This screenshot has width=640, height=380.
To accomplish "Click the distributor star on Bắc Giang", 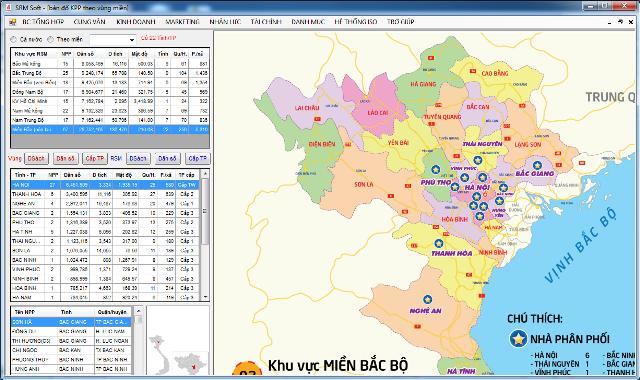I will pyautogui.click(x=537, y=165).
